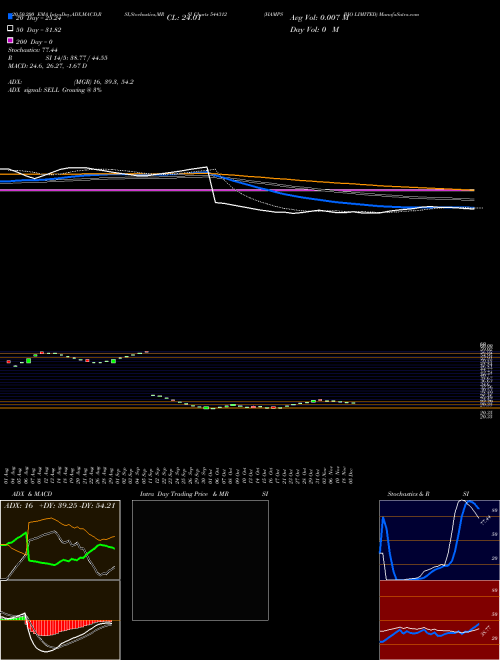Select the 'CL: 24.01' closing price text
The image size is (500, 660).
coord(184,18)
